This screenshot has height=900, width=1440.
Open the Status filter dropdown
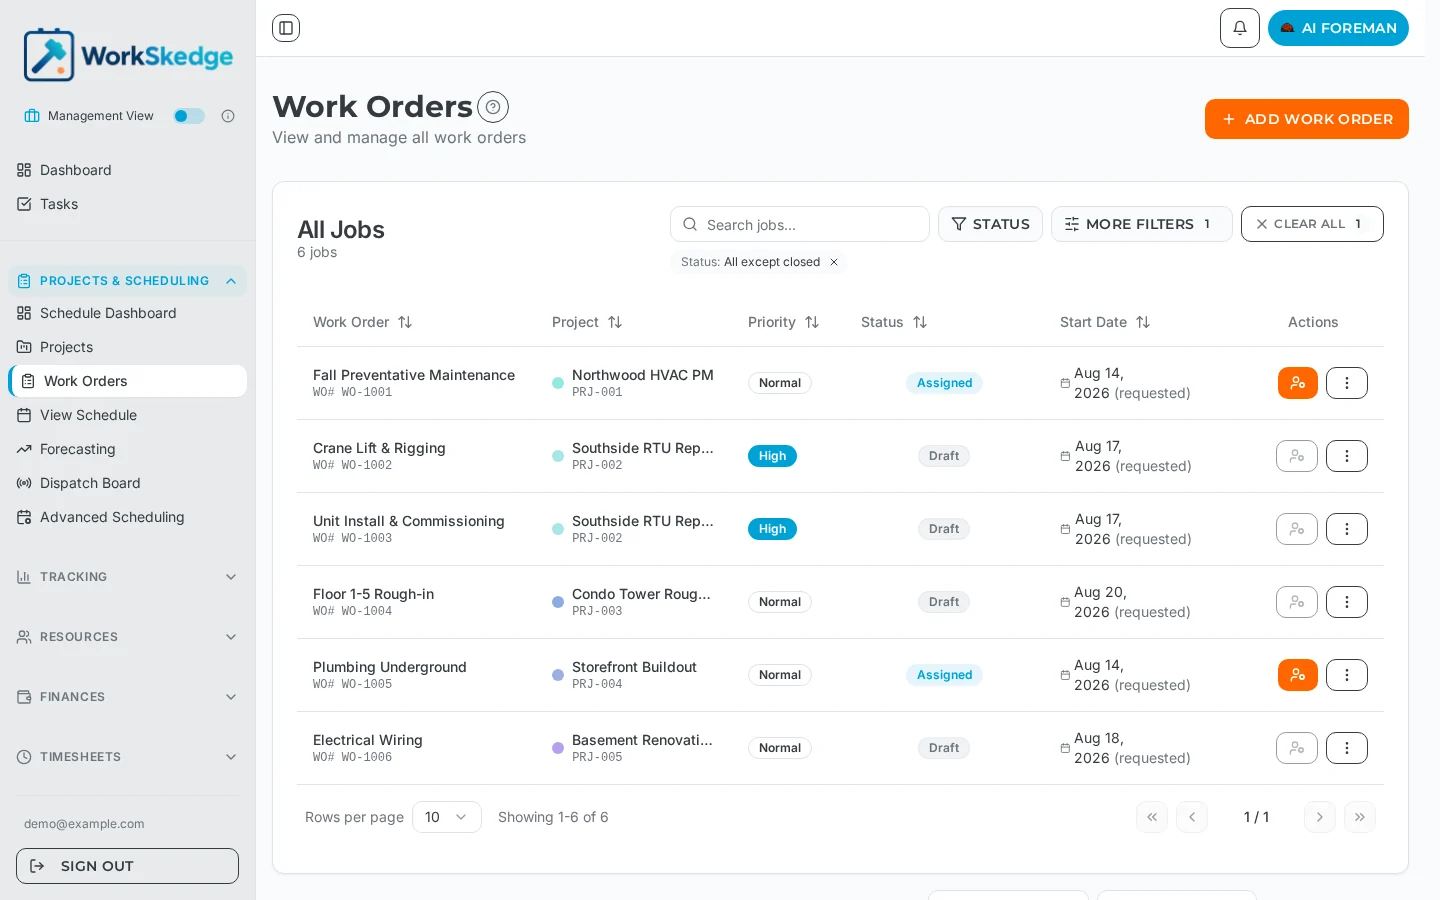click(x=990, y=224)
